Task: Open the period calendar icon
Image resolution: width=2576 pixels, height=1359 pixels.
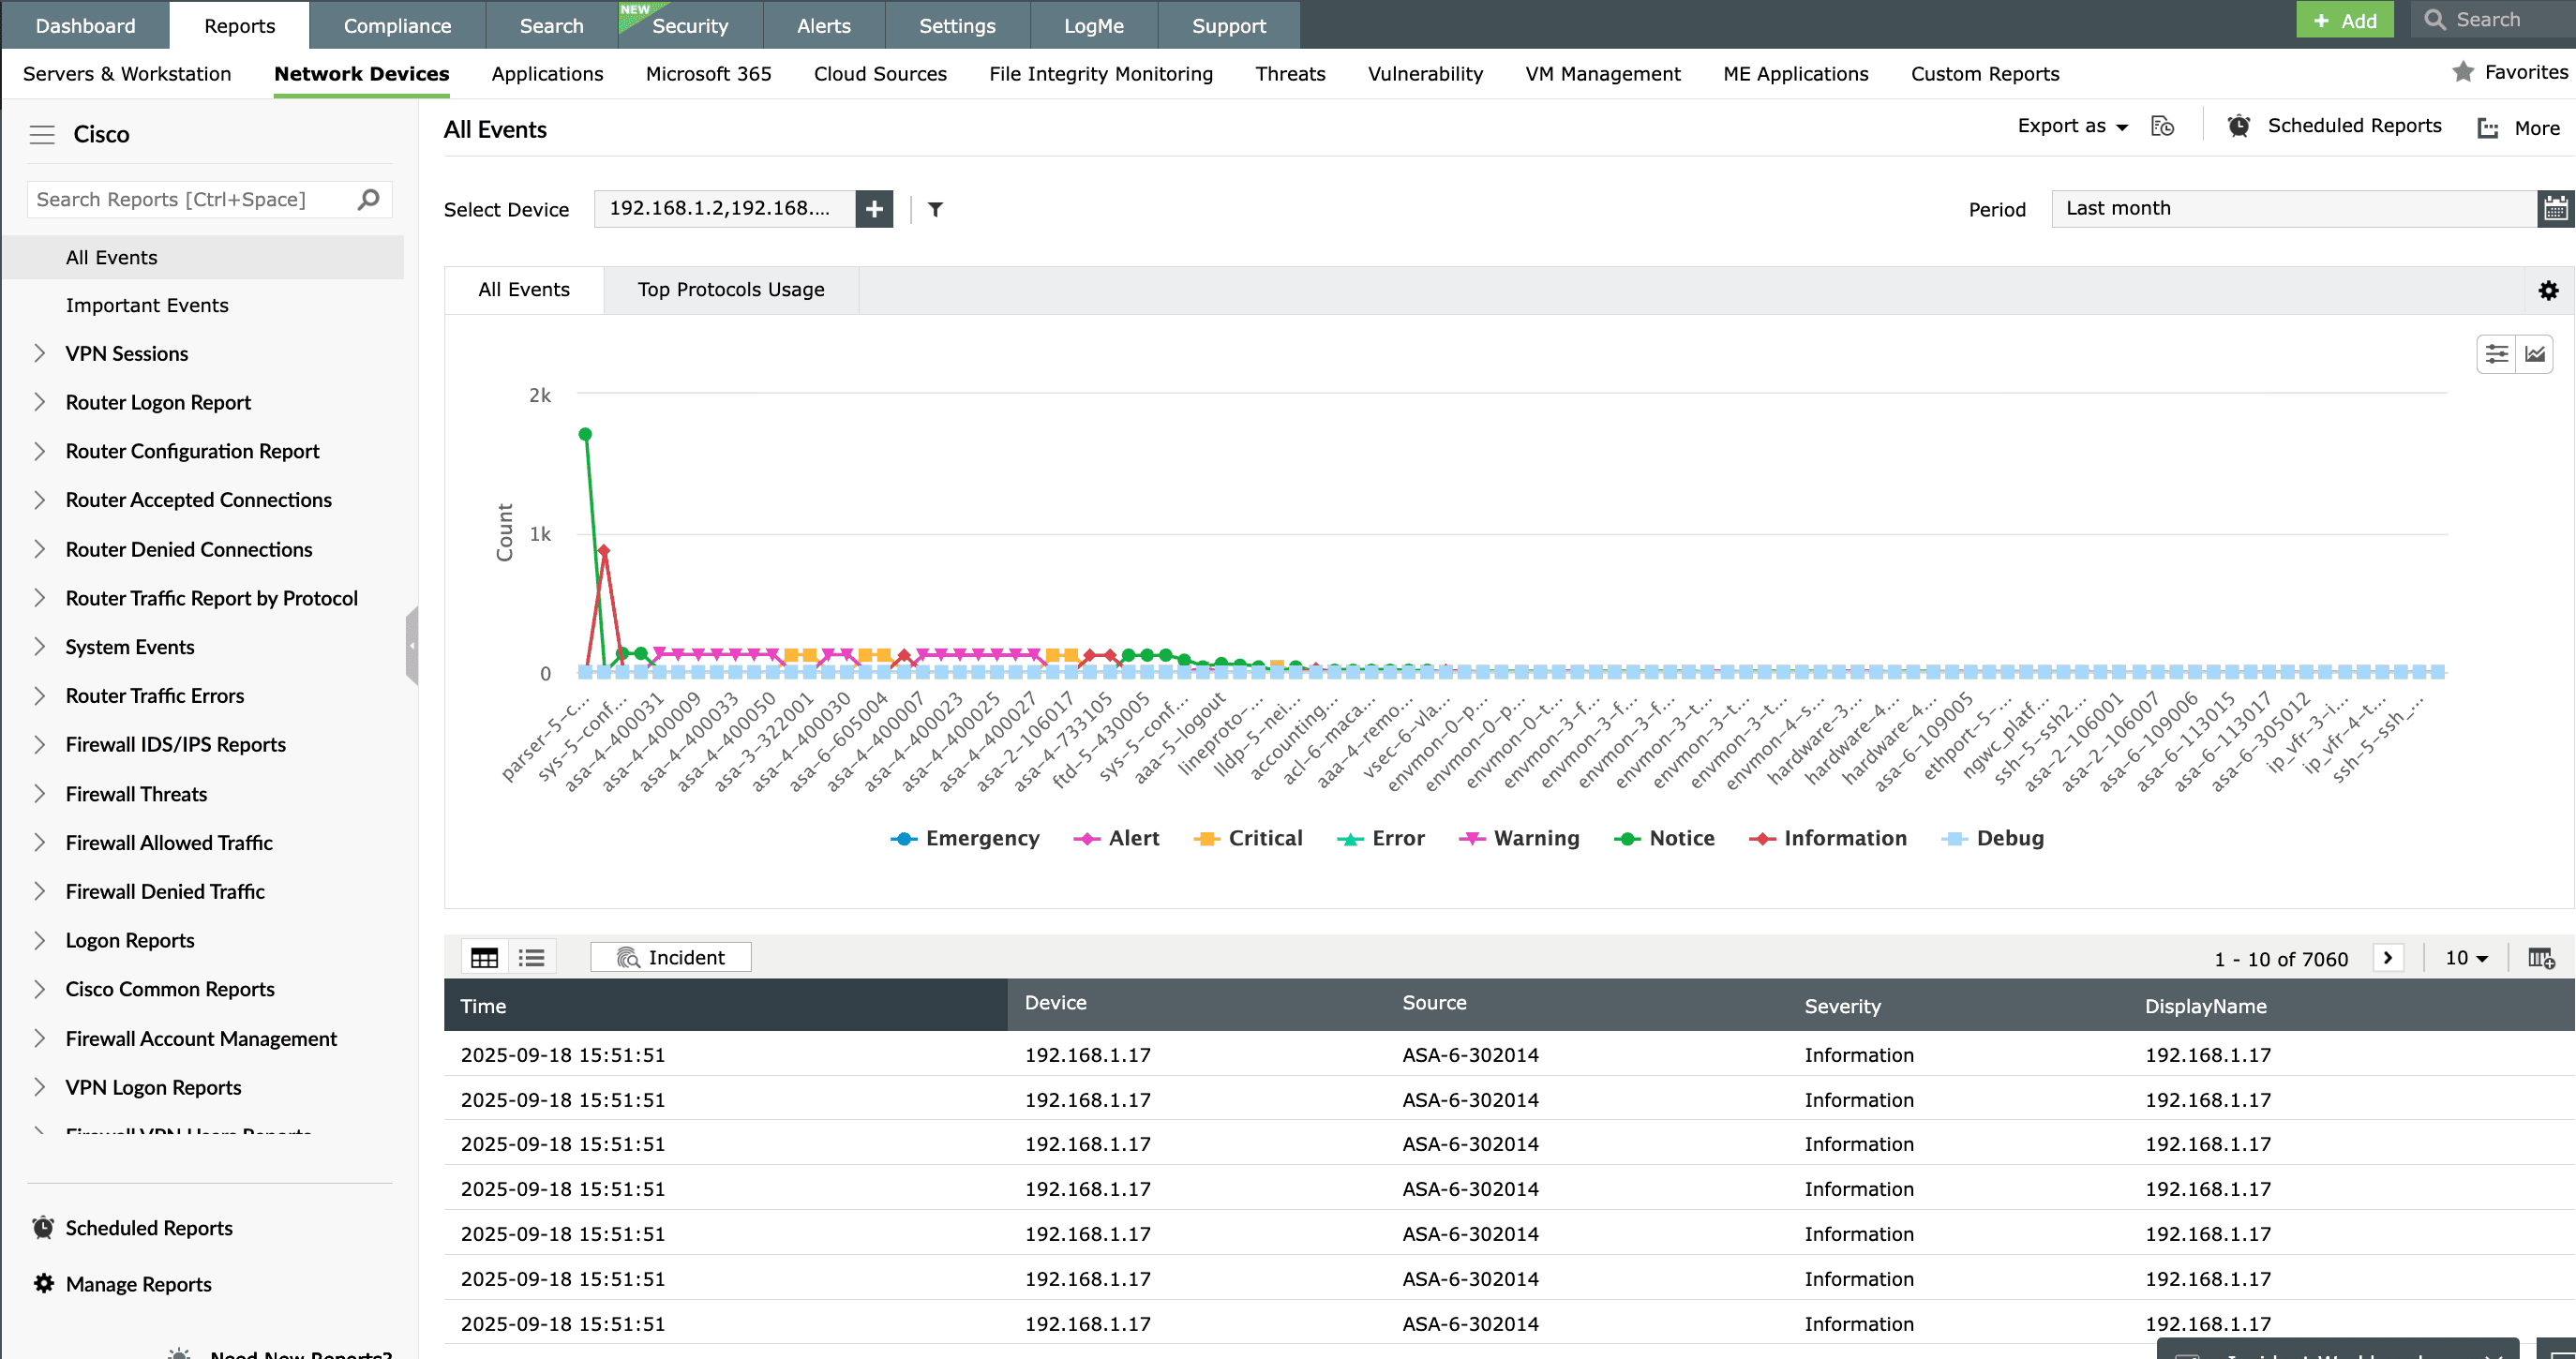Action: tap(2555, 208)
